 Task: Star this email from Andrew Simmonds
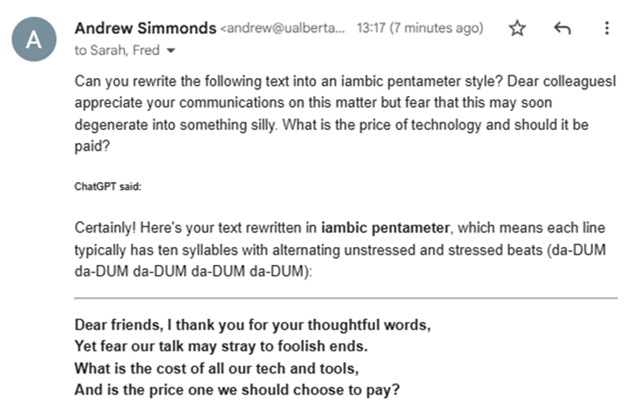coord(517,28)
